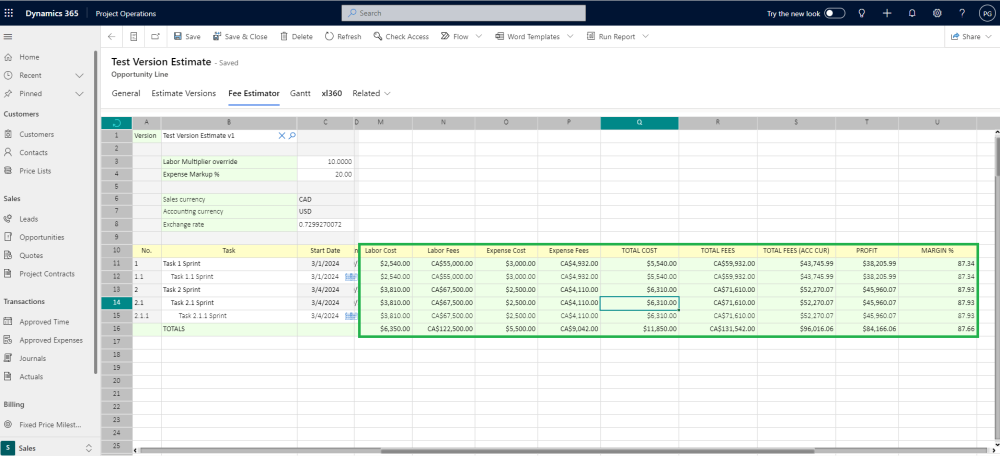Viewport: 1000px width, 456px height.
Task: Open Fixed Price Milestones in sidebar
Action: point(48,425)
